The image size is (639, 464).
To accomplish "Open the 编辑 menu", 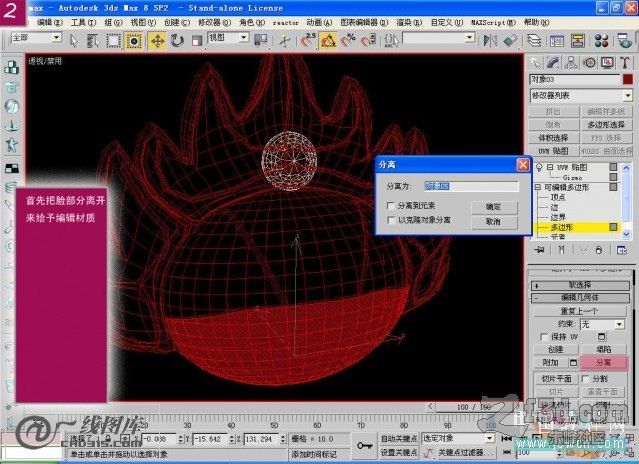I will pos(50,22).
